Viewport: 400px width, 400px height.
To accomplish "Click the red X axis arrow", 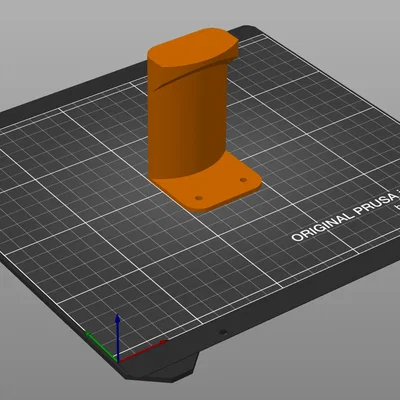I will point(143,351).
